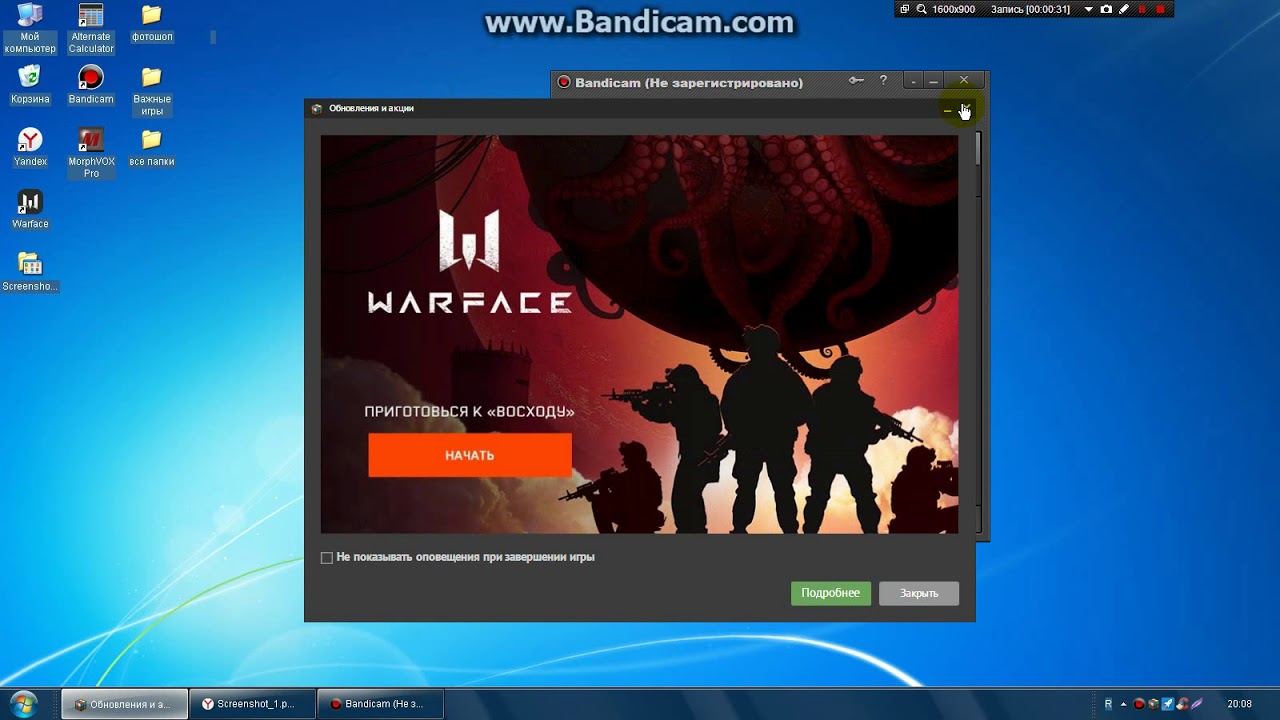Open the Корзина recycle bin icon

point(30,85)
